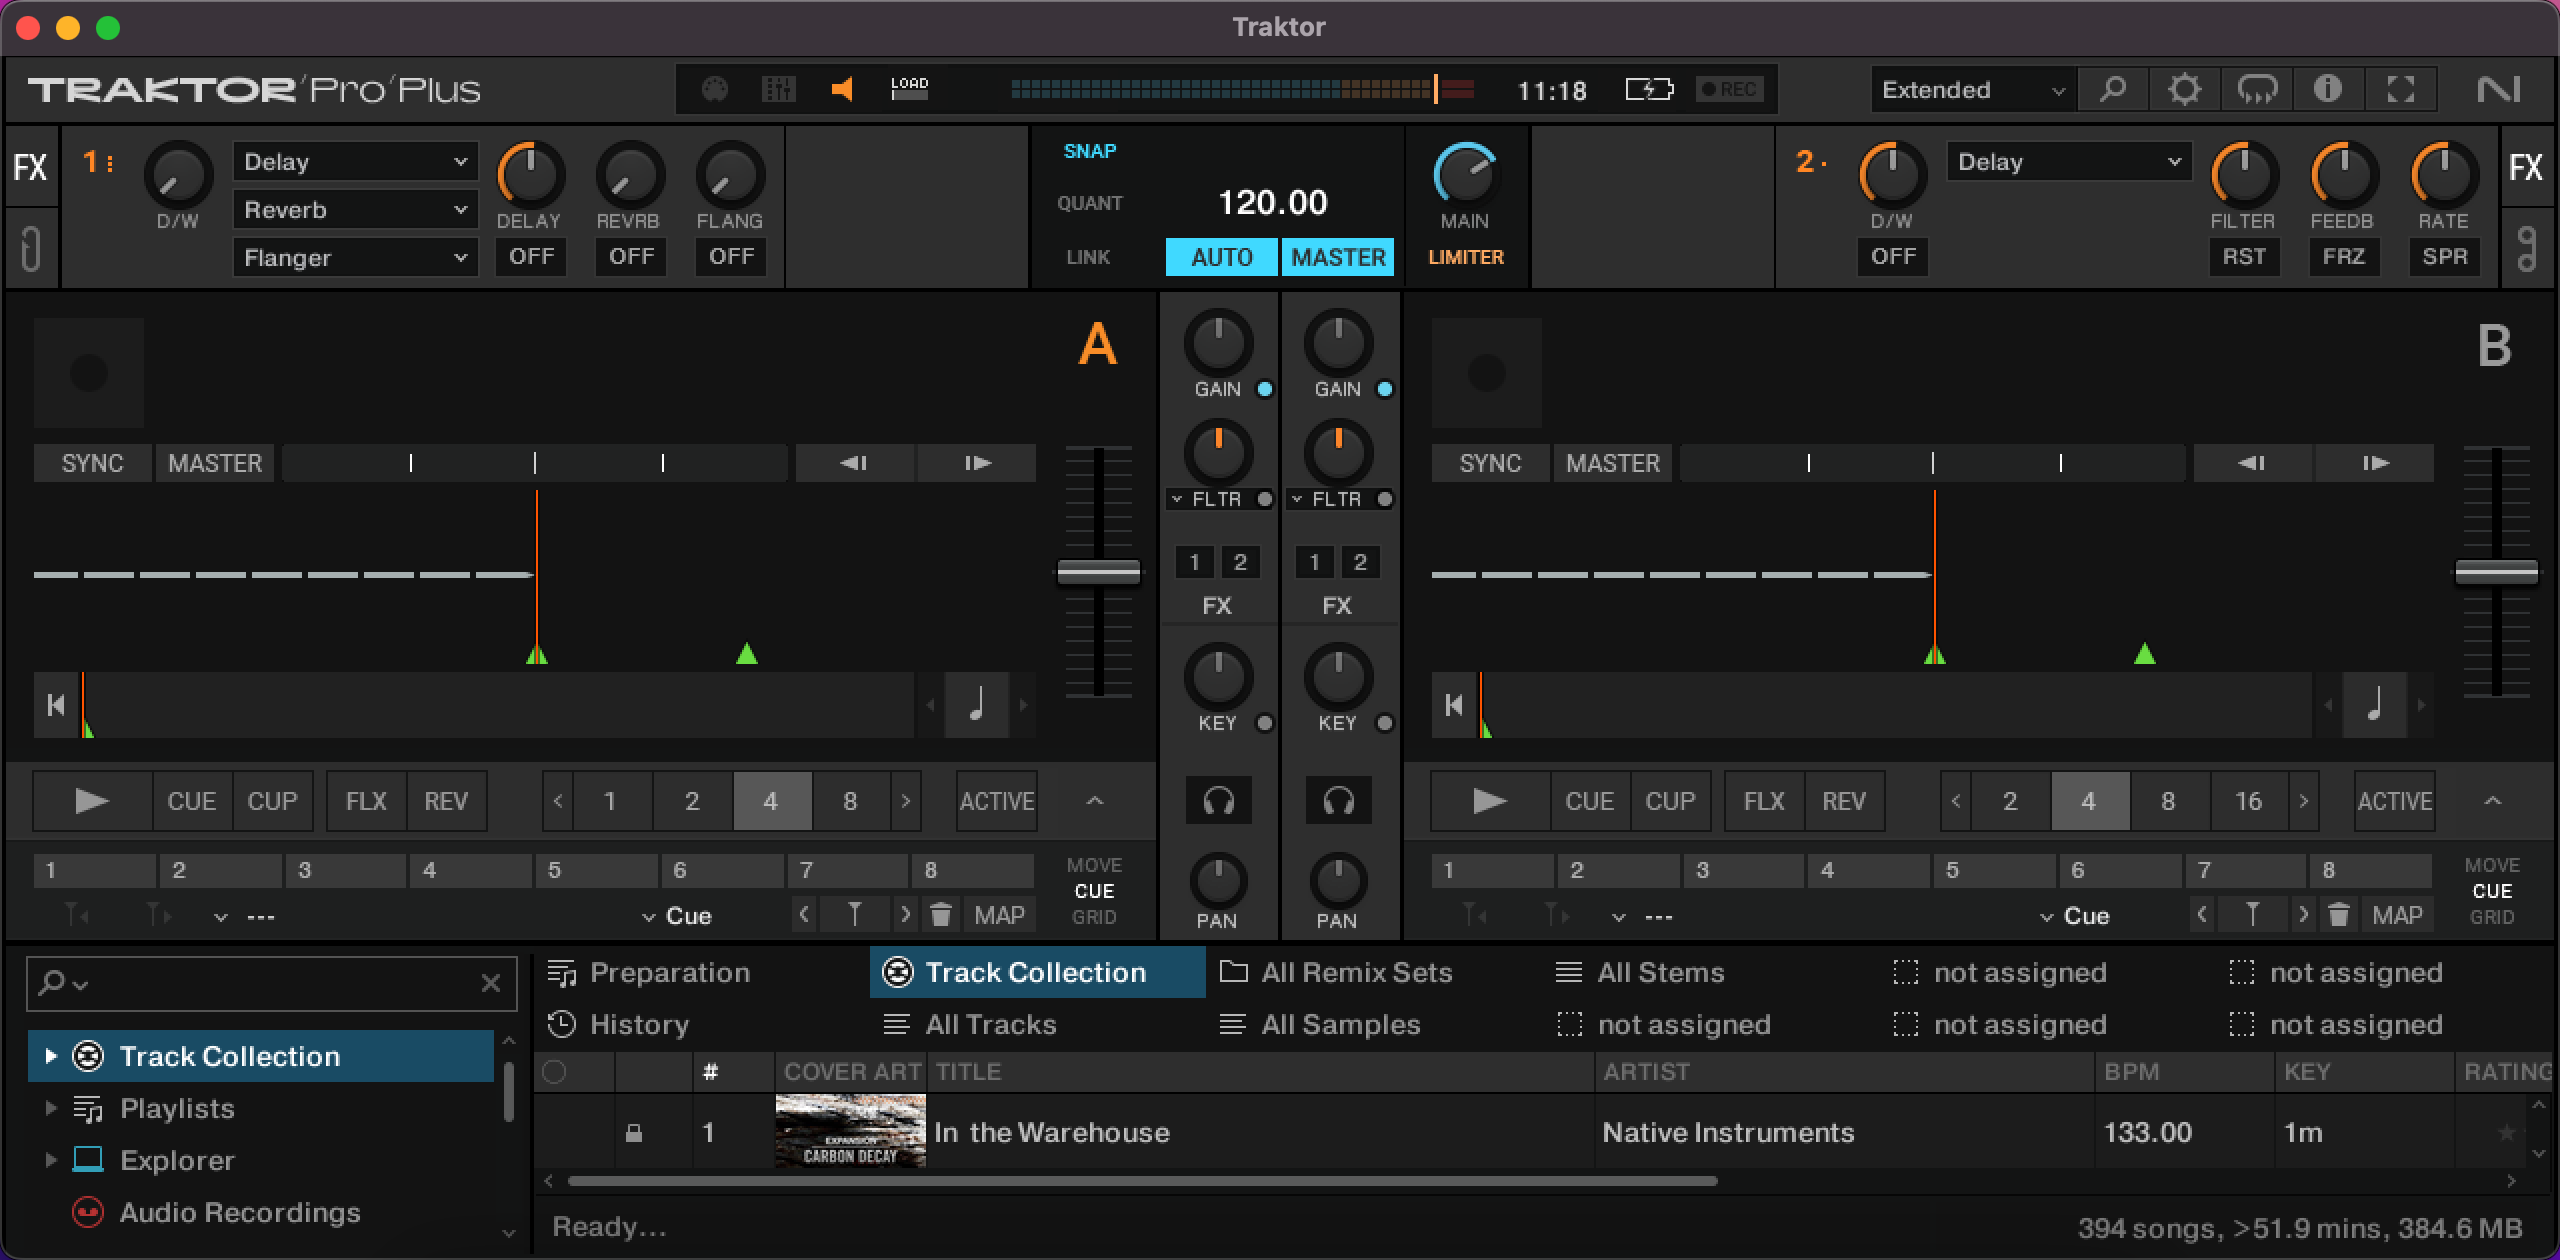Open Preferences via the gear icon
Image resolution: width=2560 pixels, height=1260 pixels.
pos(2184,90)
